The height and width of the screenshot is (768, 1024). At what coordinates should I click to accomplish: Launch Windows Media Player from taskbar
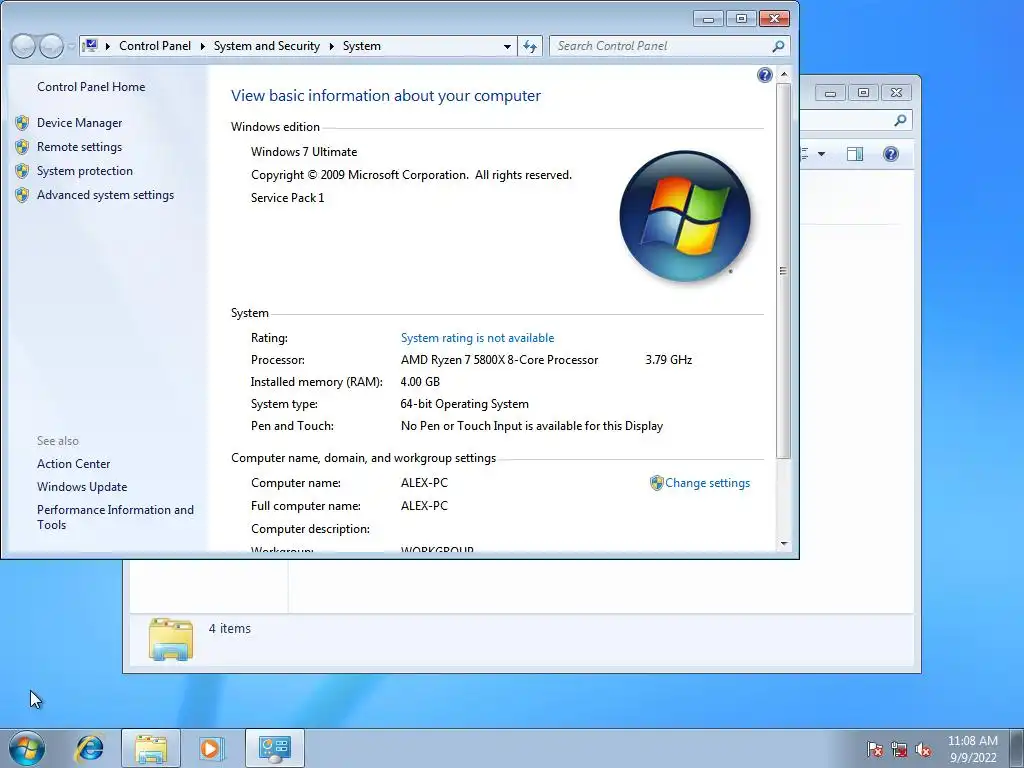211,748
